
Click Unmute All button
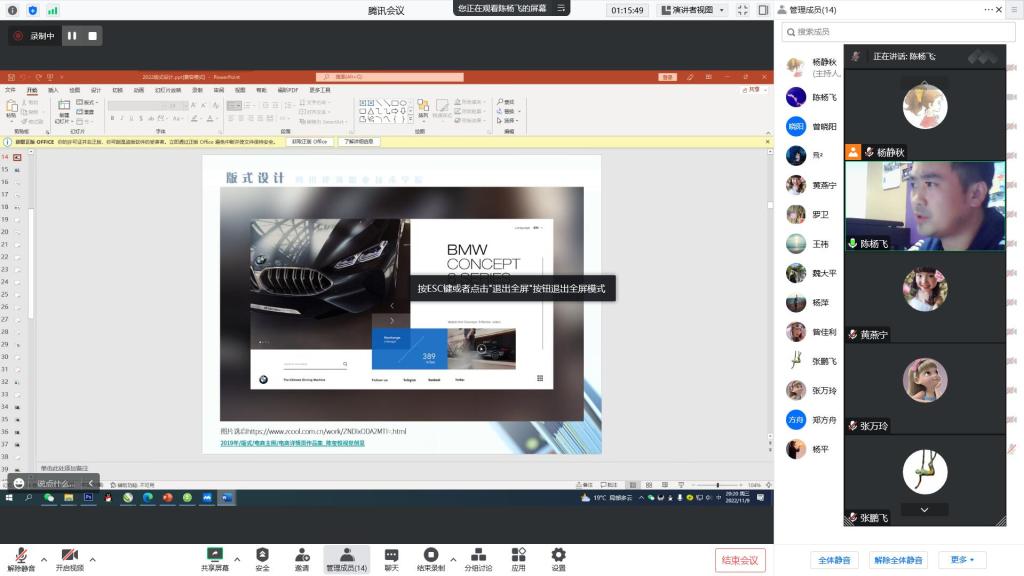(x=898, y=560)
